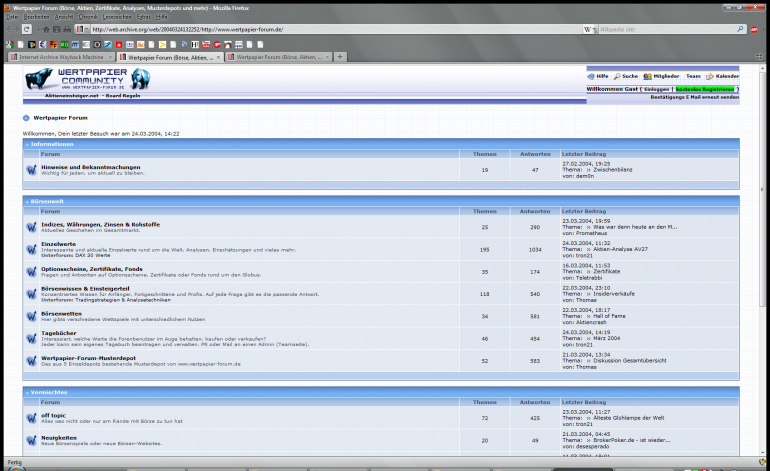
Task: Open last post topic Zwischenbilanz
Action: click(x=613, y=170)
